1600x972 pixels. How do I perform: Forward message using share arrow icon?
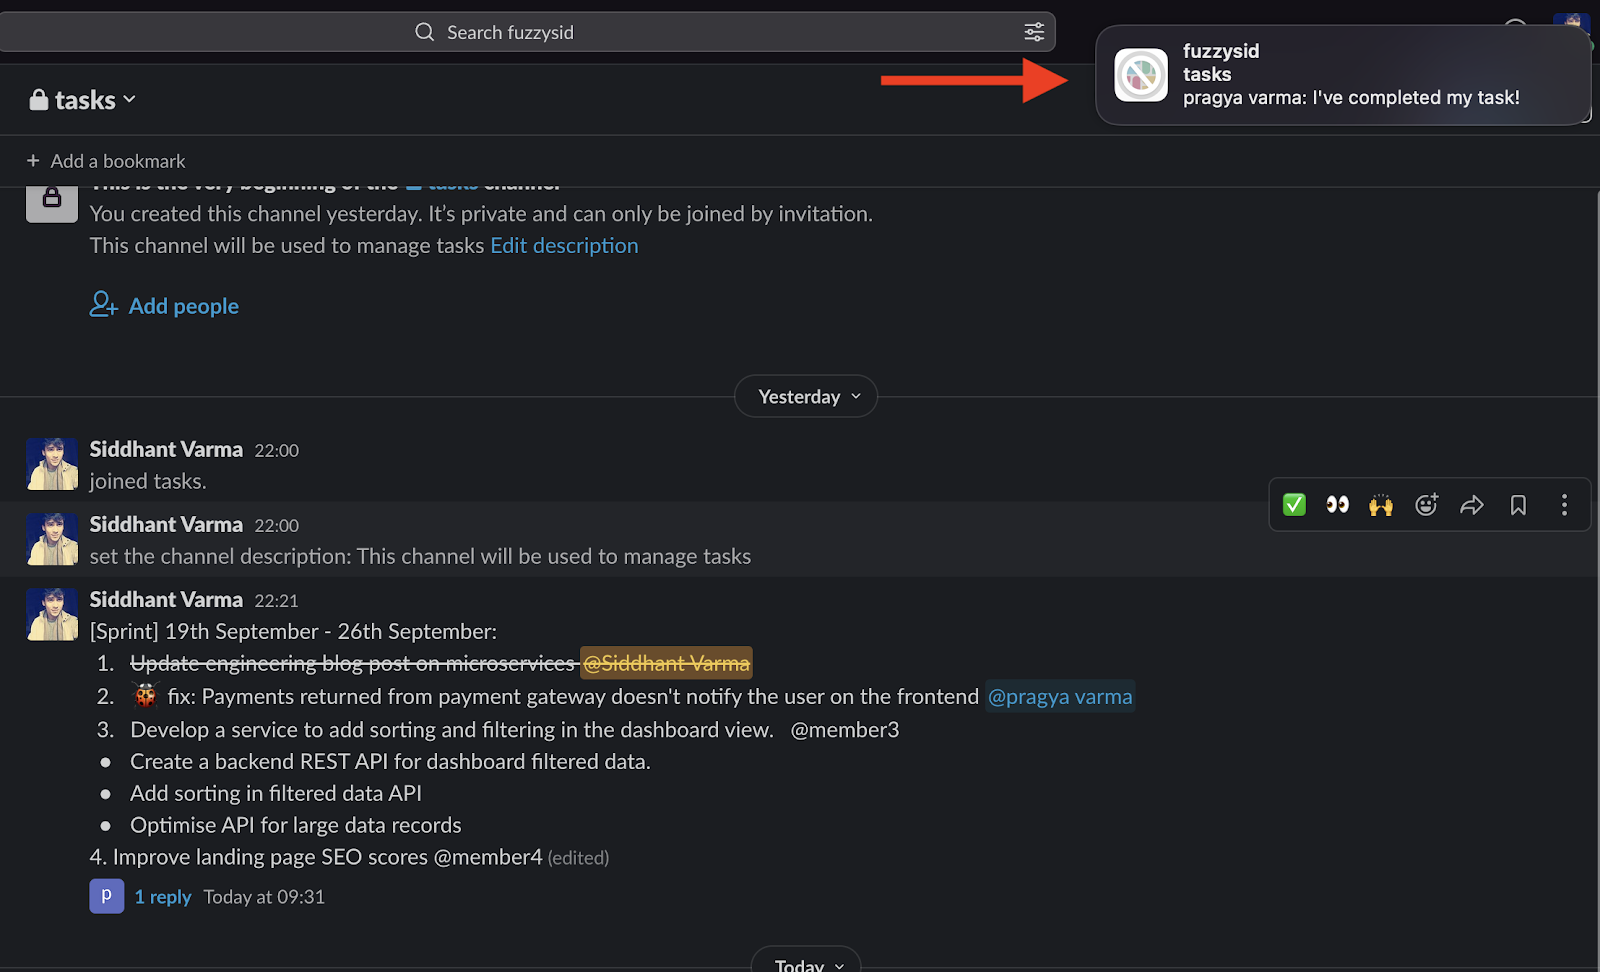point(1471,505)
